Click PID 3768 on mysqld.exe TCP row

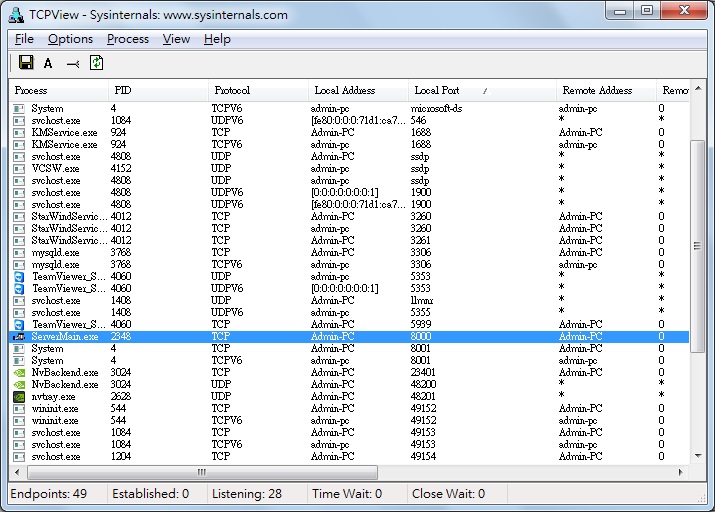click(121, 253)
